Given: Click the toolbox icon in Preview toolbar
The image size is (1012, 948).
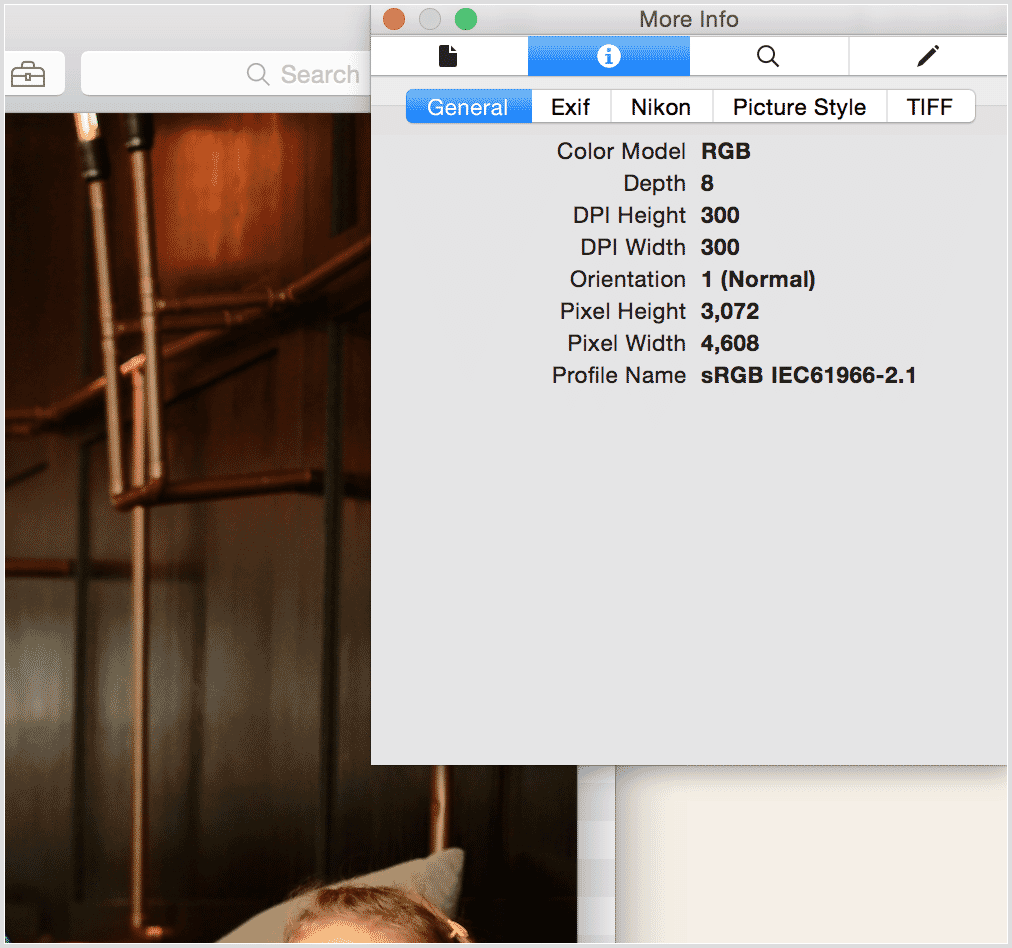Looking at the screenshot, I should coord(28,74).
